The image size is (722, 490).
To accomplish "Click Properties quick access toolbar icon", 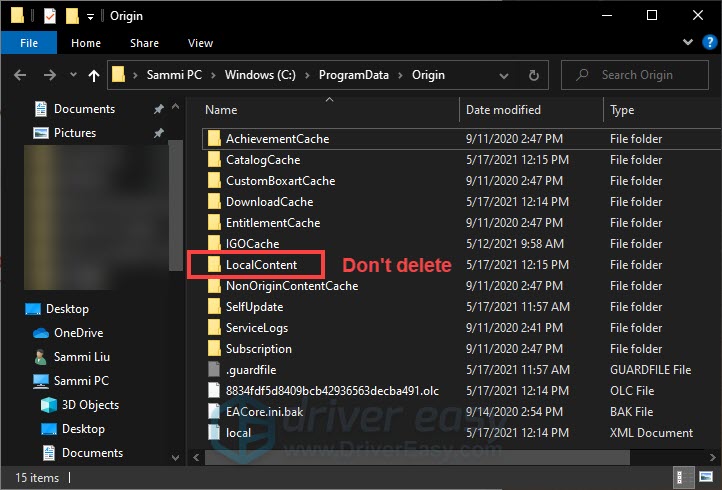I will tap(50, 16).
